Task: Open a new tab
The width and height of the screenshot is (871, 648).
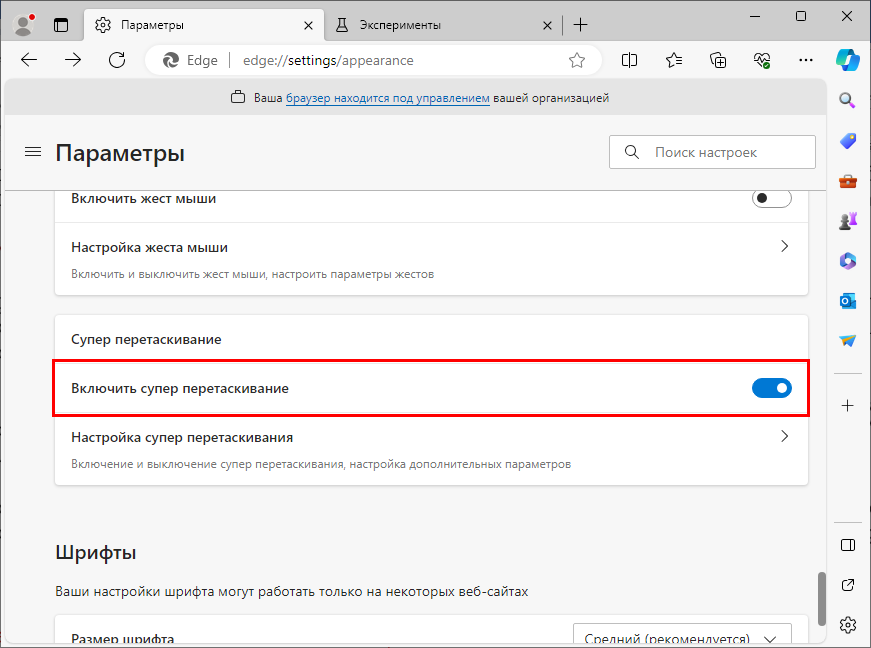Action: (x=580, y=25)
